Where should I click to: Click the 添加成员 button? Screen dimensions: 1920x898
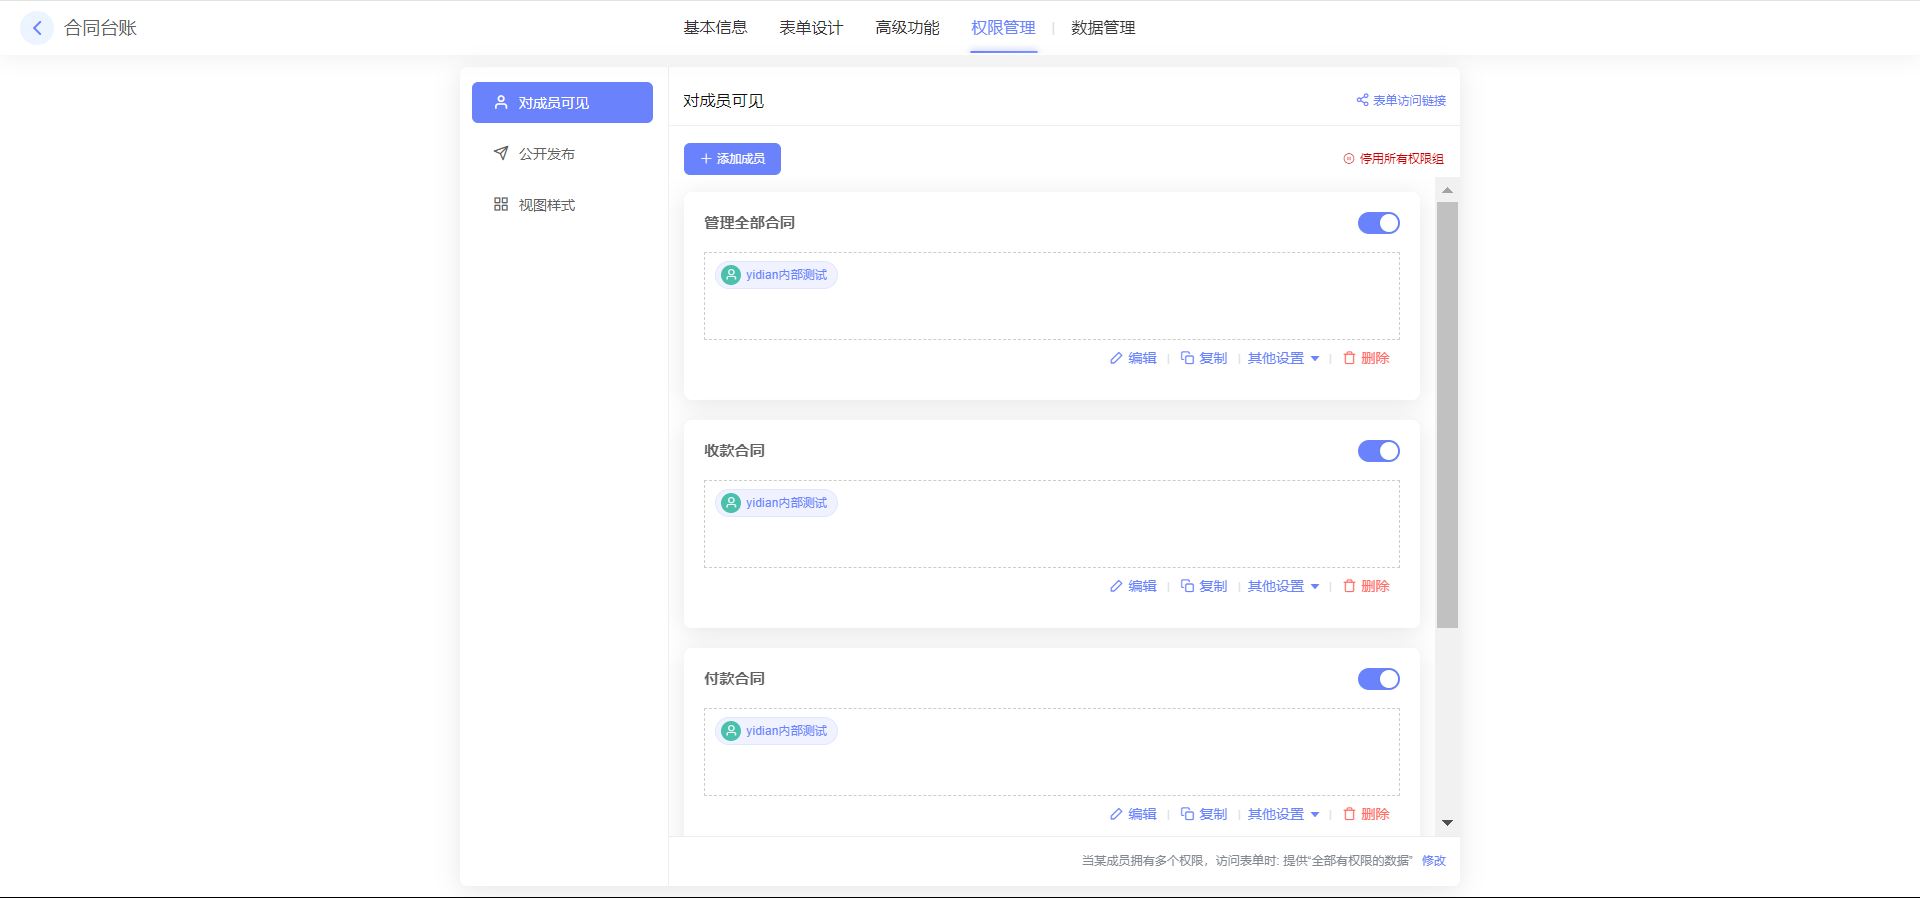(x=732, y=159)
